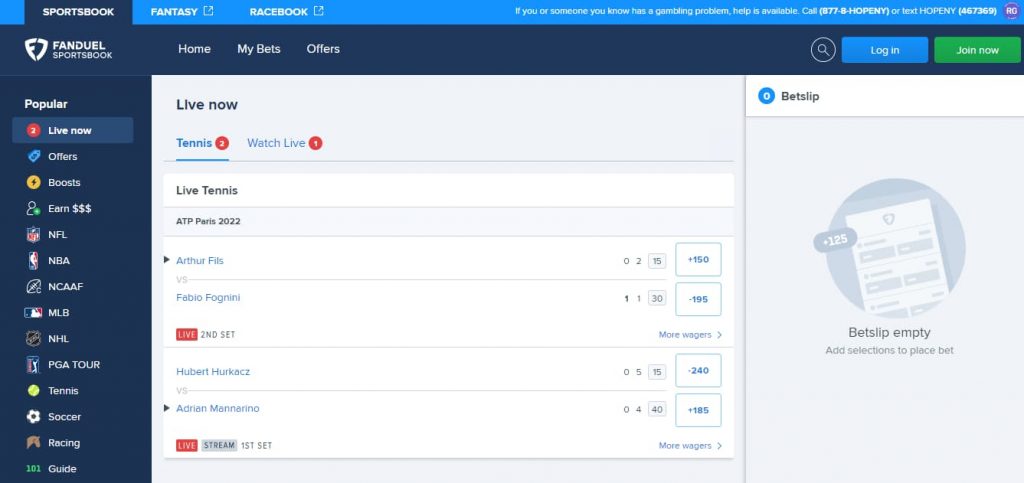Click the Watch Live red count badge
1024x483 pixels.
(x=315, y=144)
